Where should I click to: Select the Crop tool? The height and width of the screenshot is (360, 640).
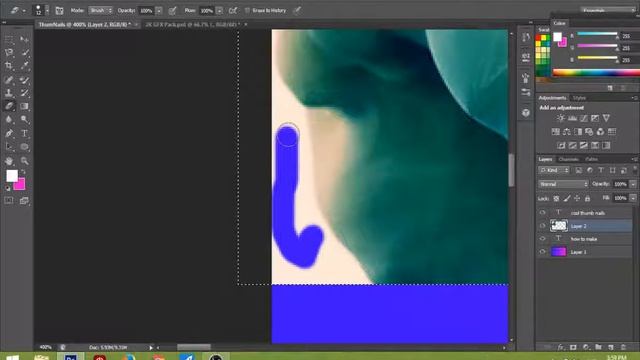click(9, 66)
